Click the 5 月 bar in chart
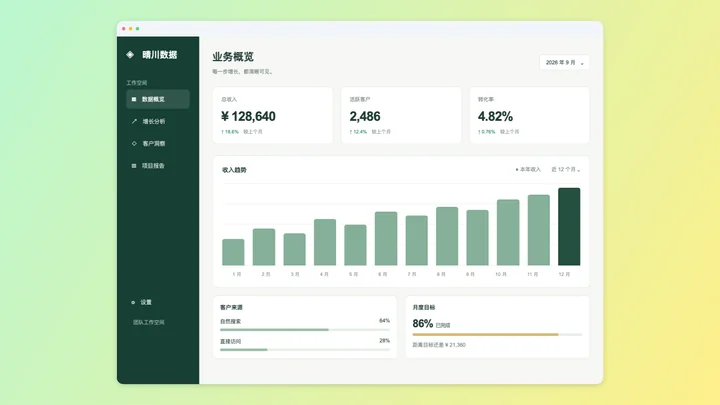This screenshot has height=405, width=720. tap(355, 245)
